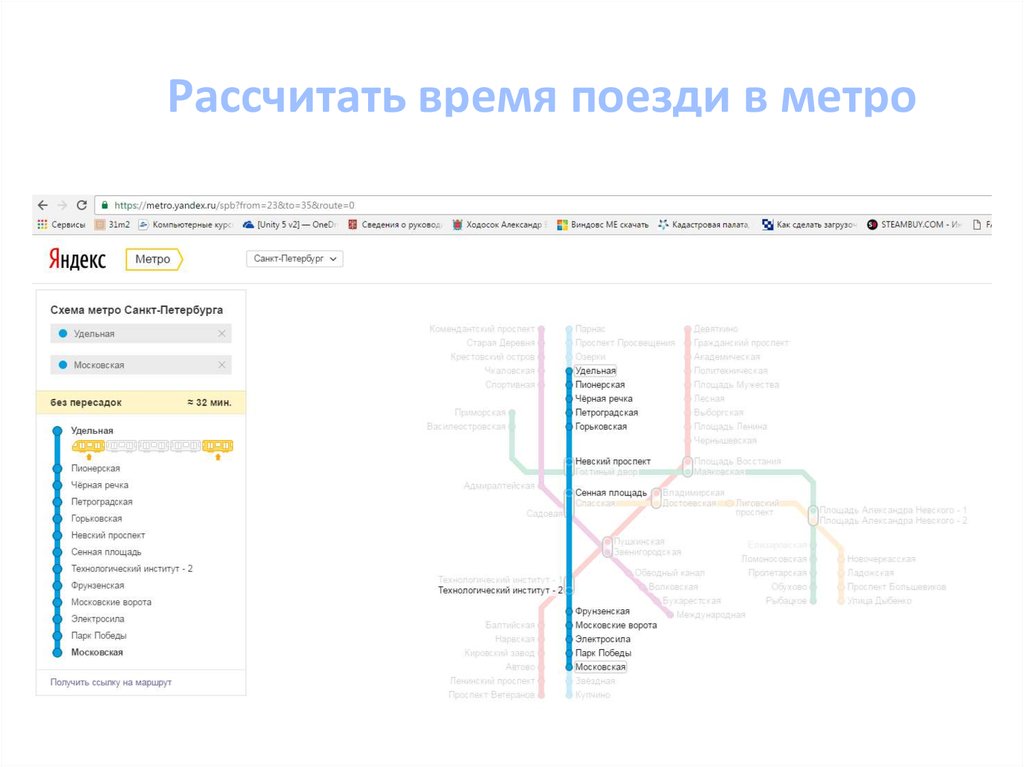Screen dimensions: 1024x767
Task: Click the browser back arrow
Action: [x=43, y=204]
